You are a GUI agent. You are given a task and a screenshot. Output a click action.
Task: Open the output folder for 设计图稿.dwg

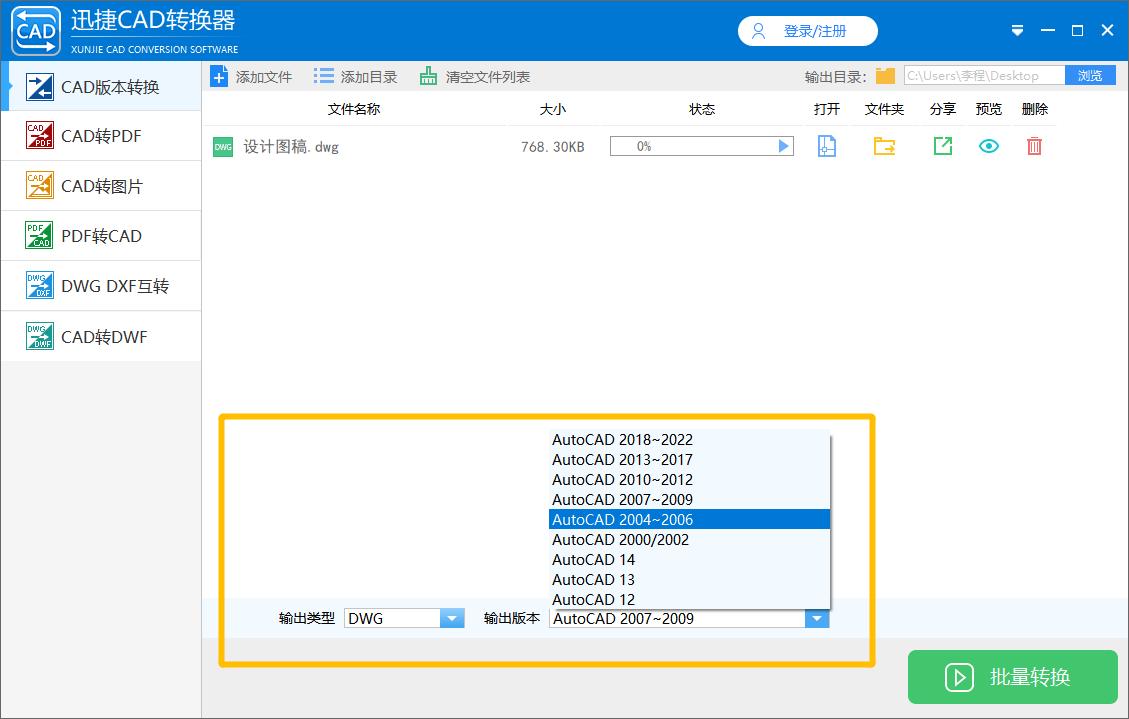tap(883, 146)
